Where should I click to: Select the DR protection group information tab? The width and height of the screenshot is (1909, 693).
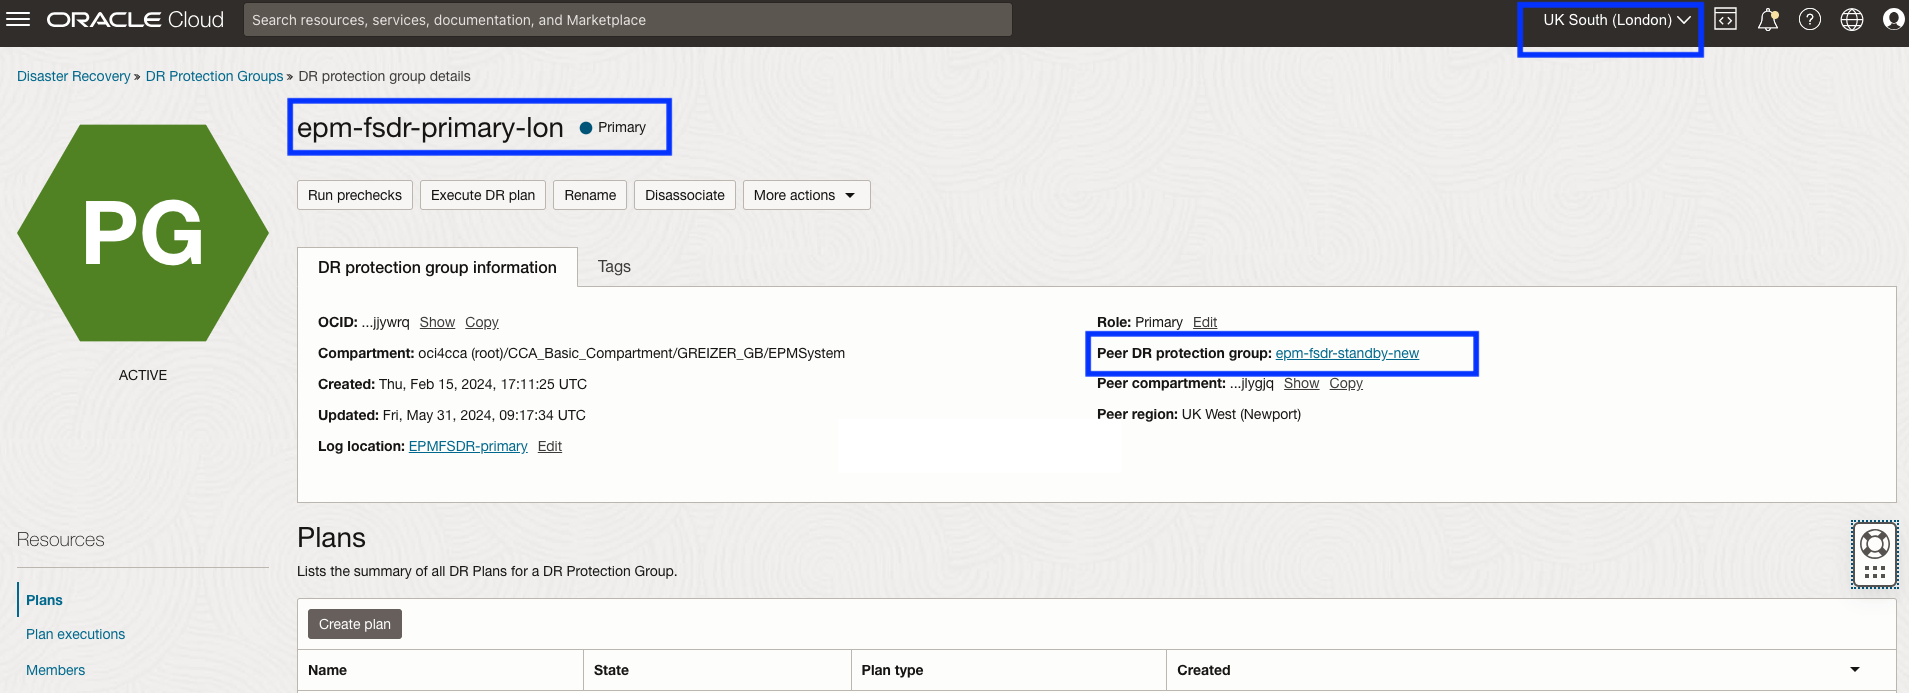437,267
